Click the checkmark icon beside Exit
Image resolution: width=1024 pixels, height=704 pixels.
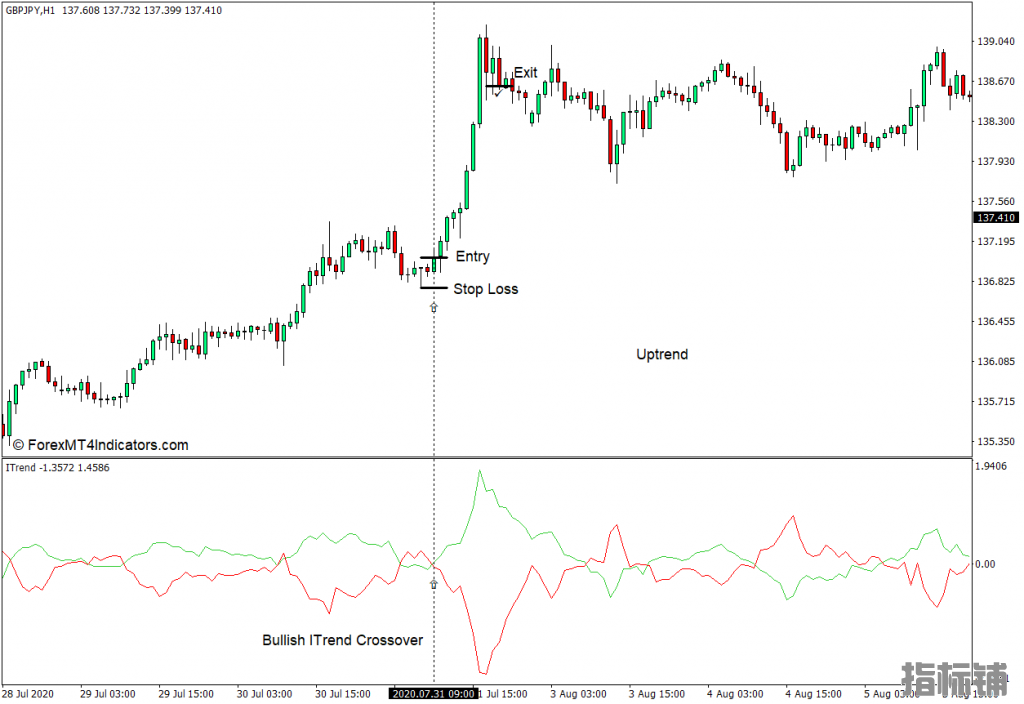498,93
